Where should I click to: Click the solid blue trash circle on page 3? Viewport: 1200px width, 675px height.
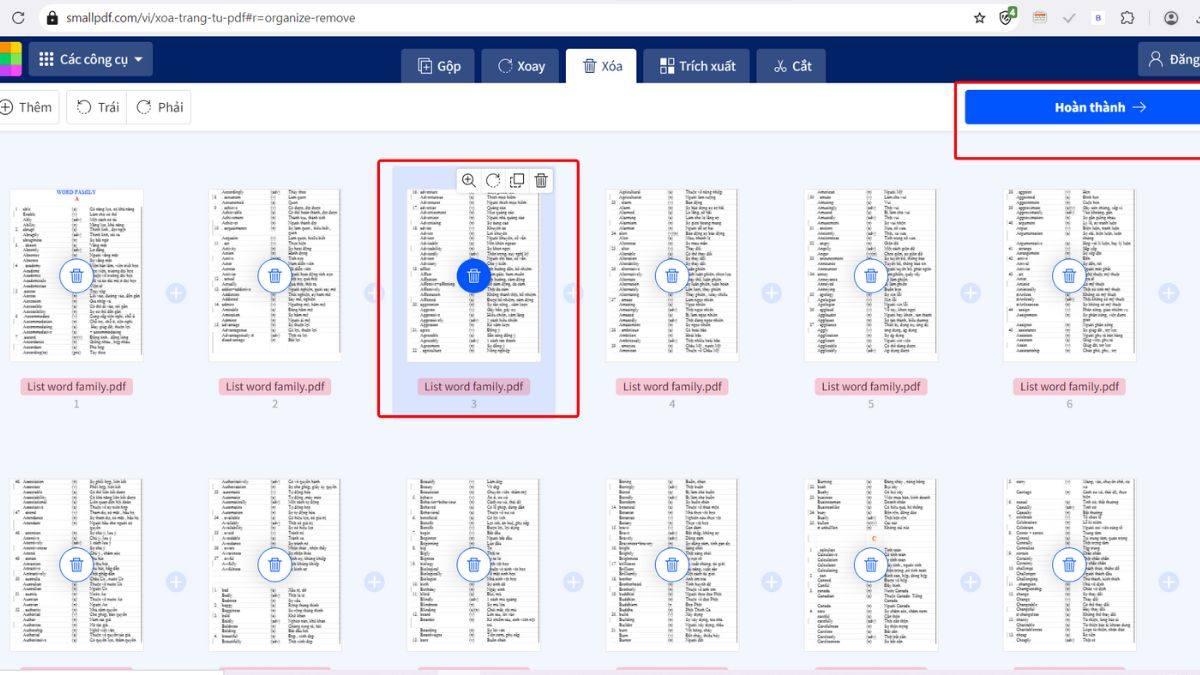474,276
